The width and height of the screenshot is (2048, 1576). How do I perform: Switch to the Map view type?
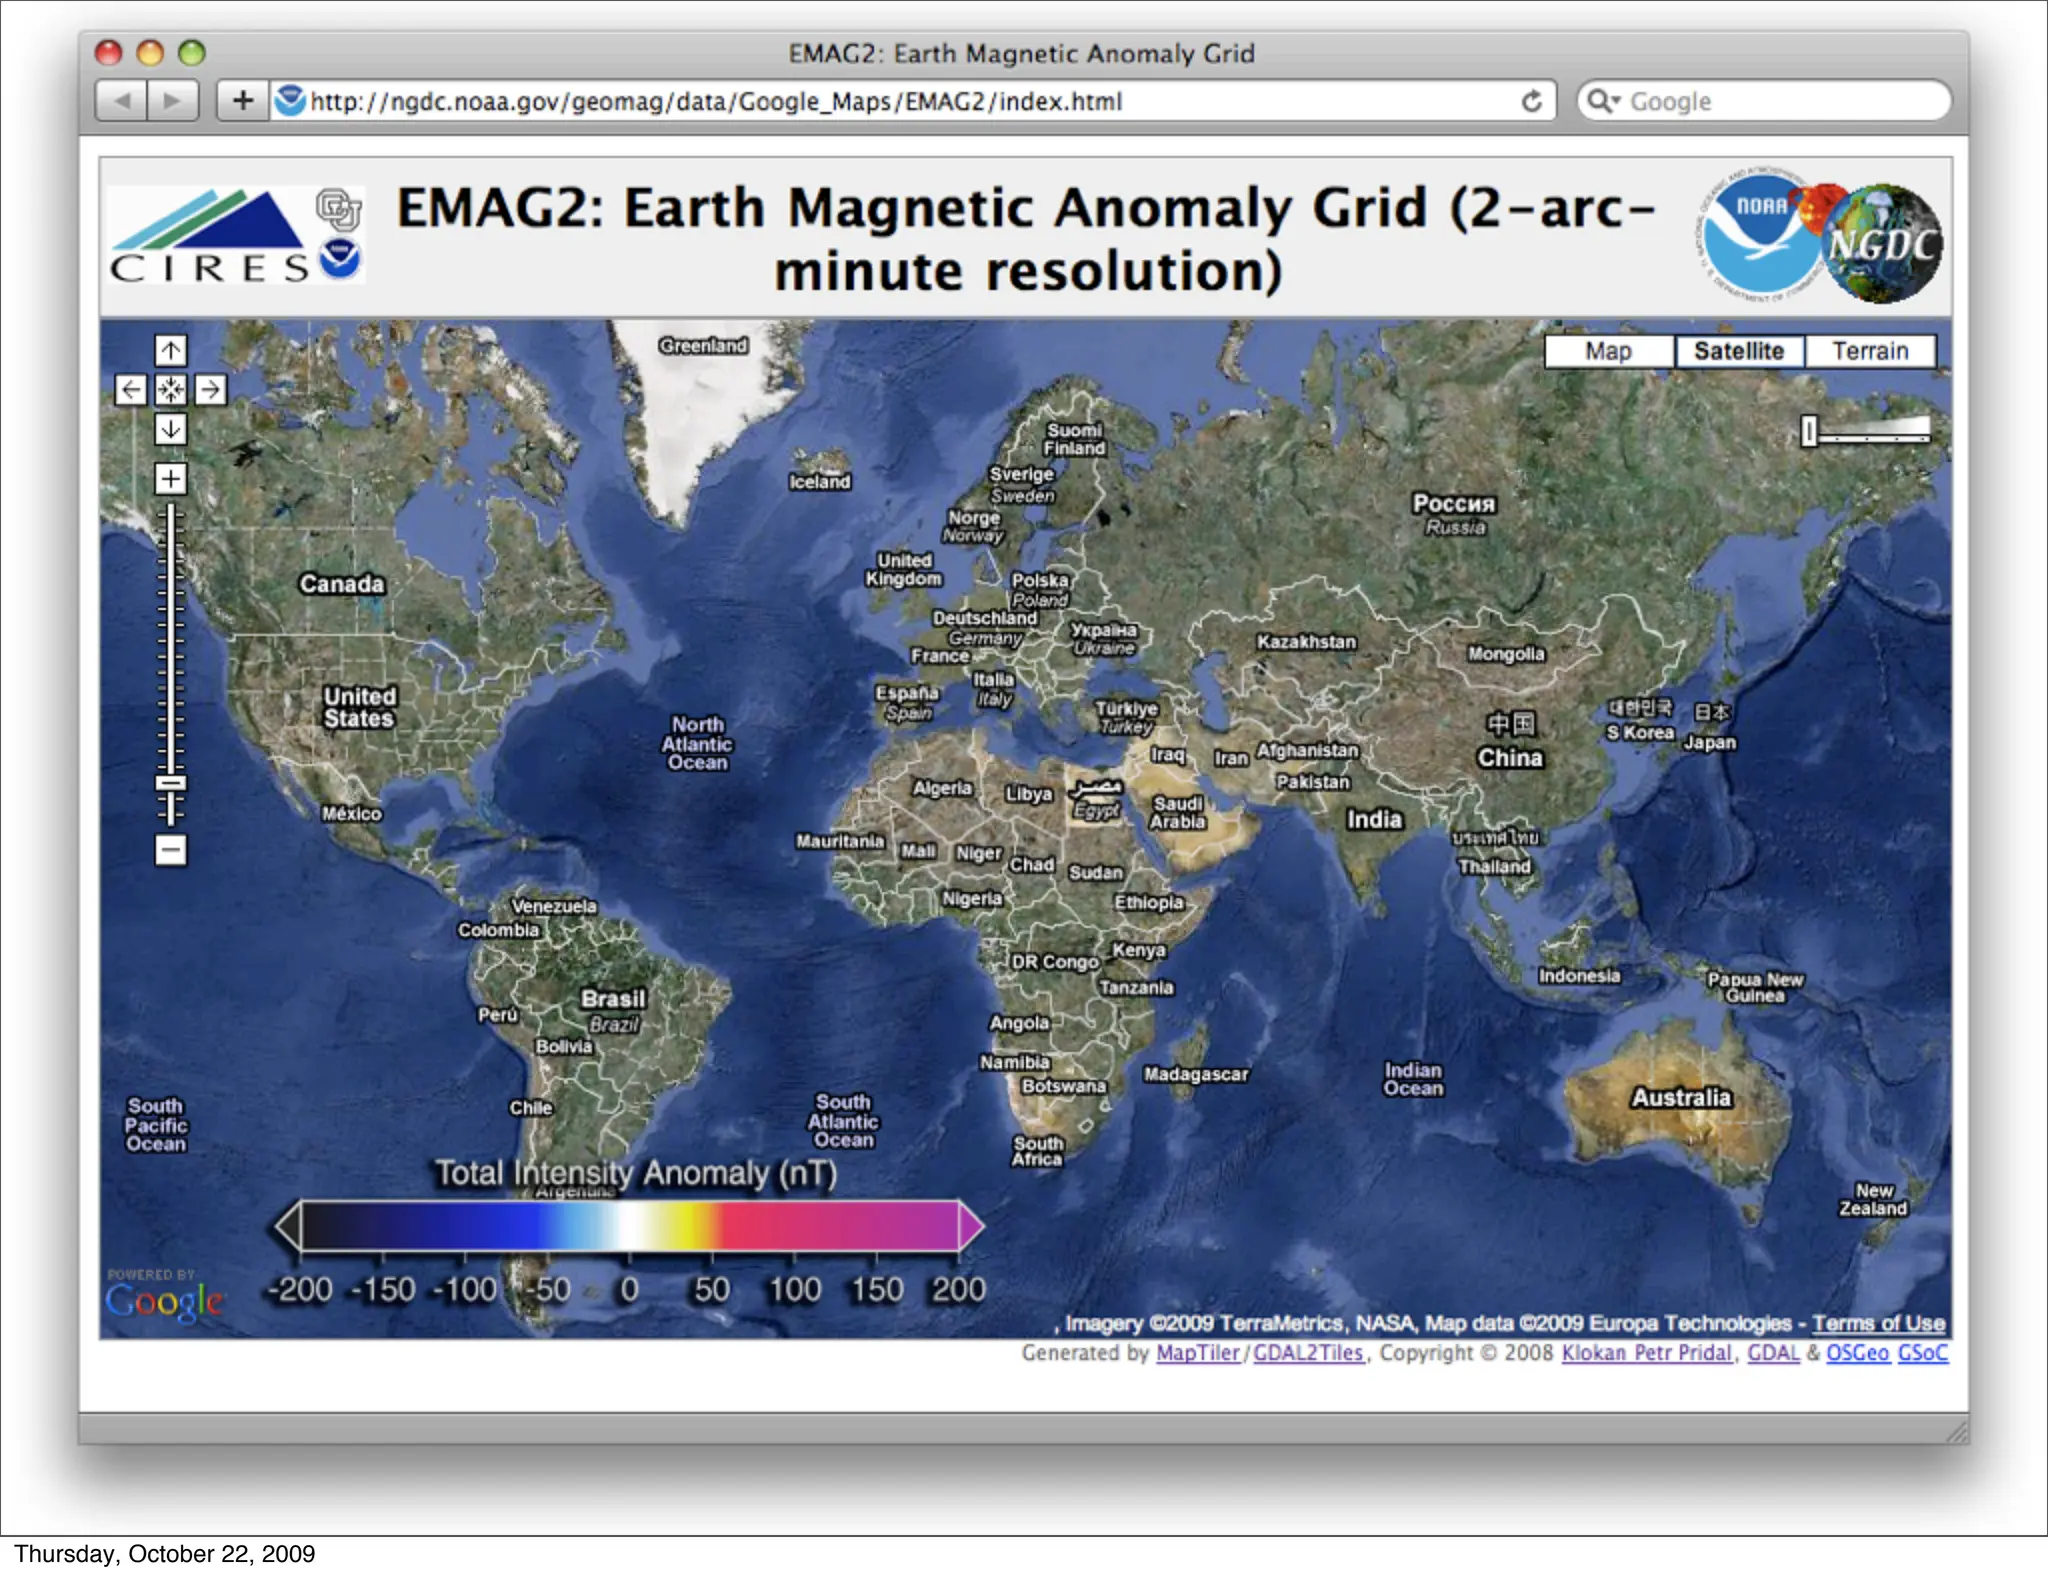1608,351
